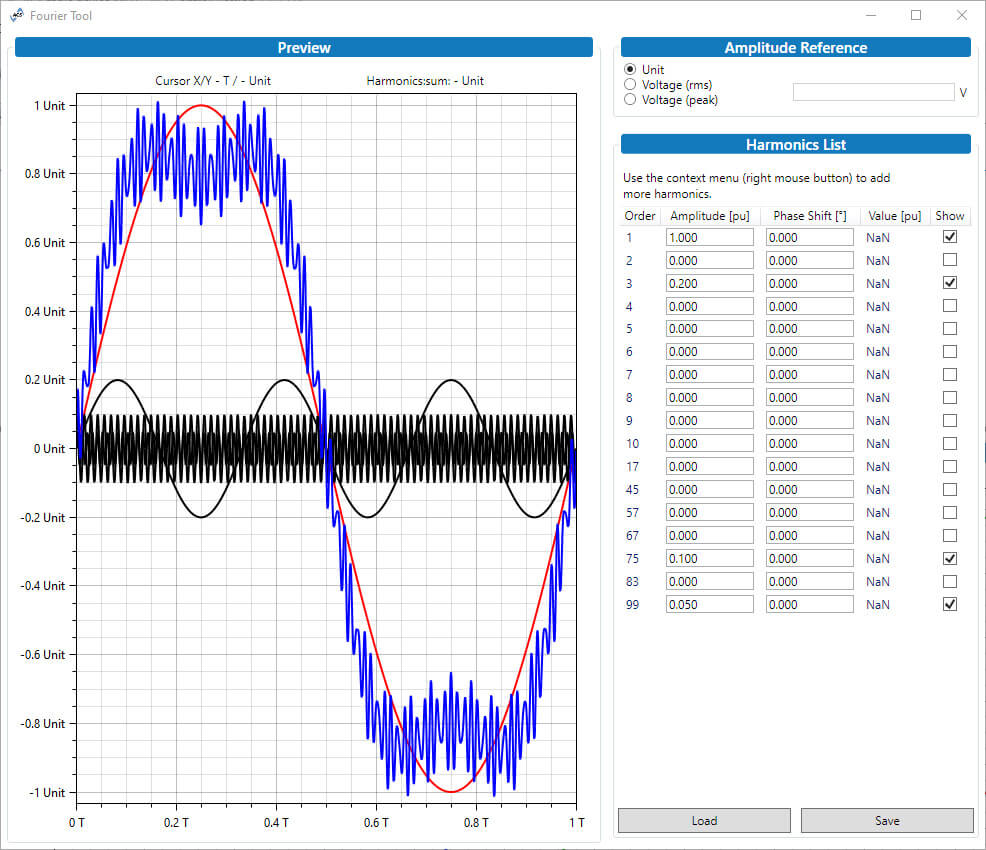The image size is (986, 850).
Task: Click the Harmonics List panel header
Action: (x=796, y=145)
